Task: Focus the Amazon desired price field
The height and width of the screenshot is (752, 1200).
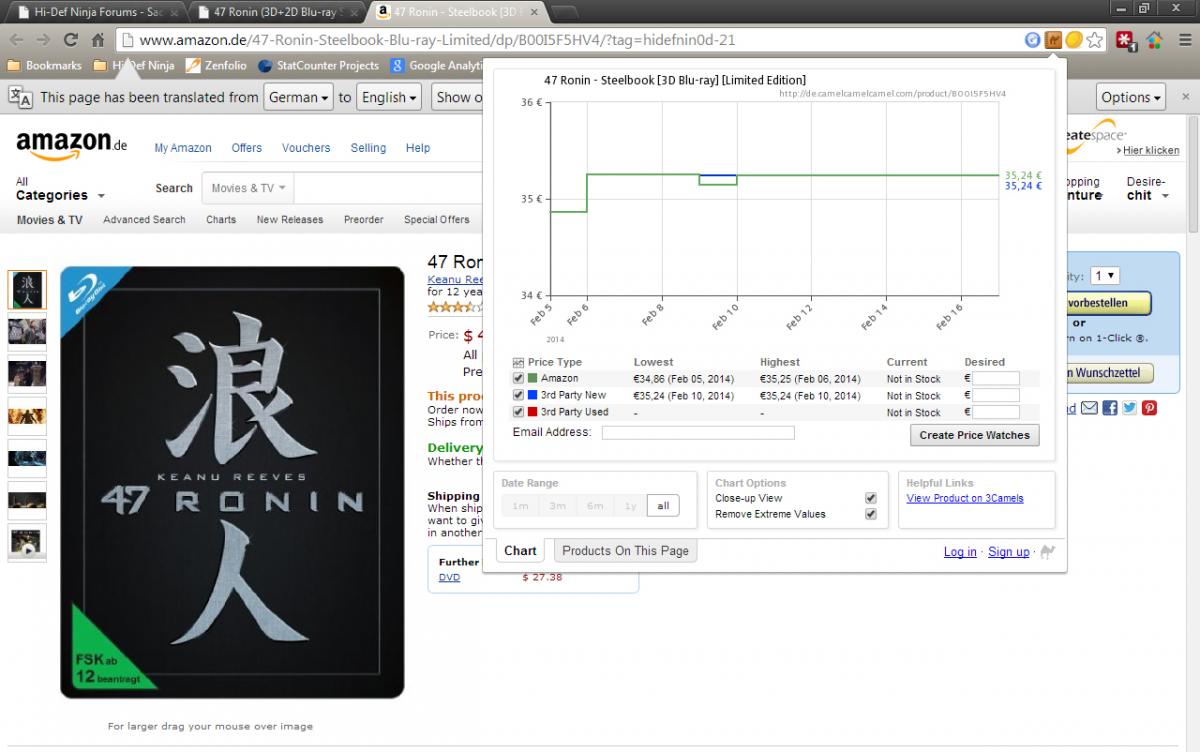Action: pyautogui.click(x=996, y=379)
